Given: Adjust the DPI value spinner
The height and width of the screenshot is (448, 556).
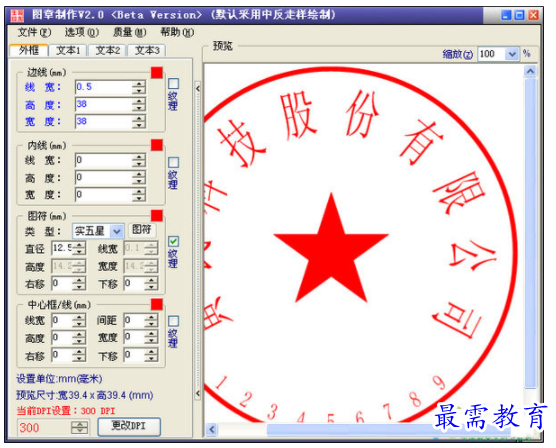Looking at the screenshot, I should (x=80, y=427).
